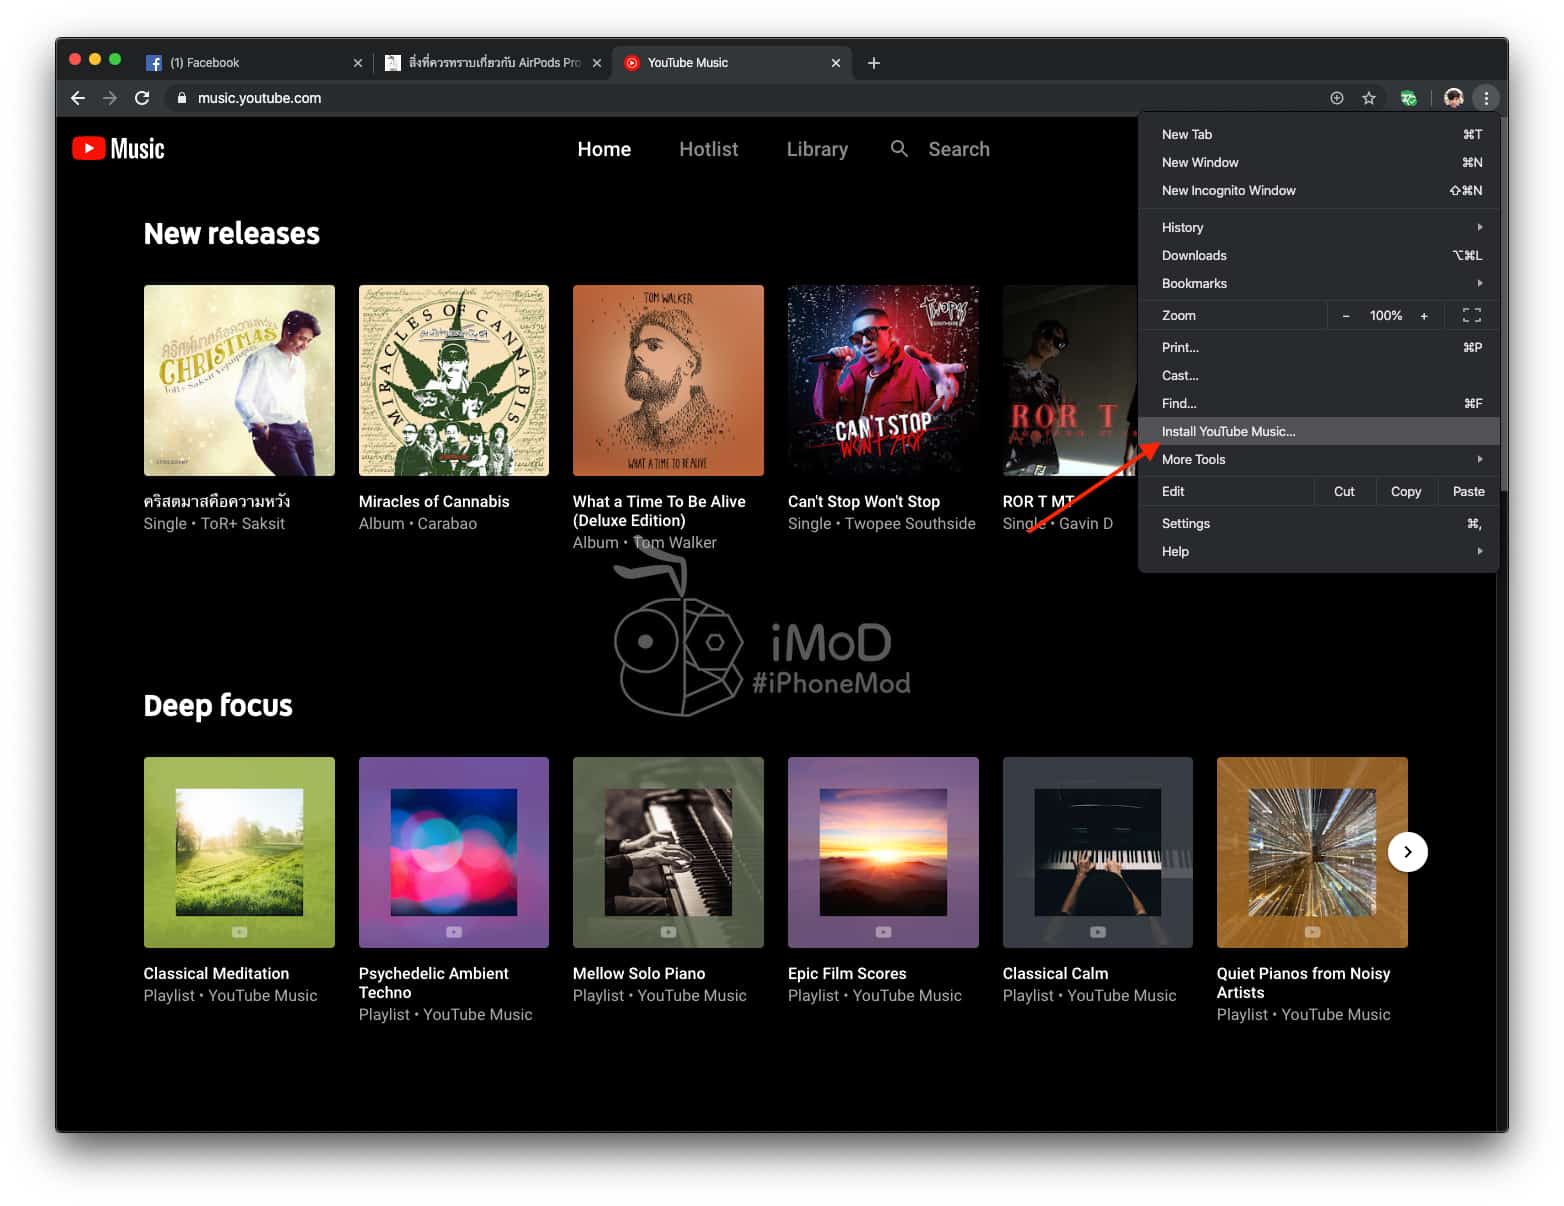
Task: Select the Install YouTube Music menu item
Action: tap(1228, 431)
